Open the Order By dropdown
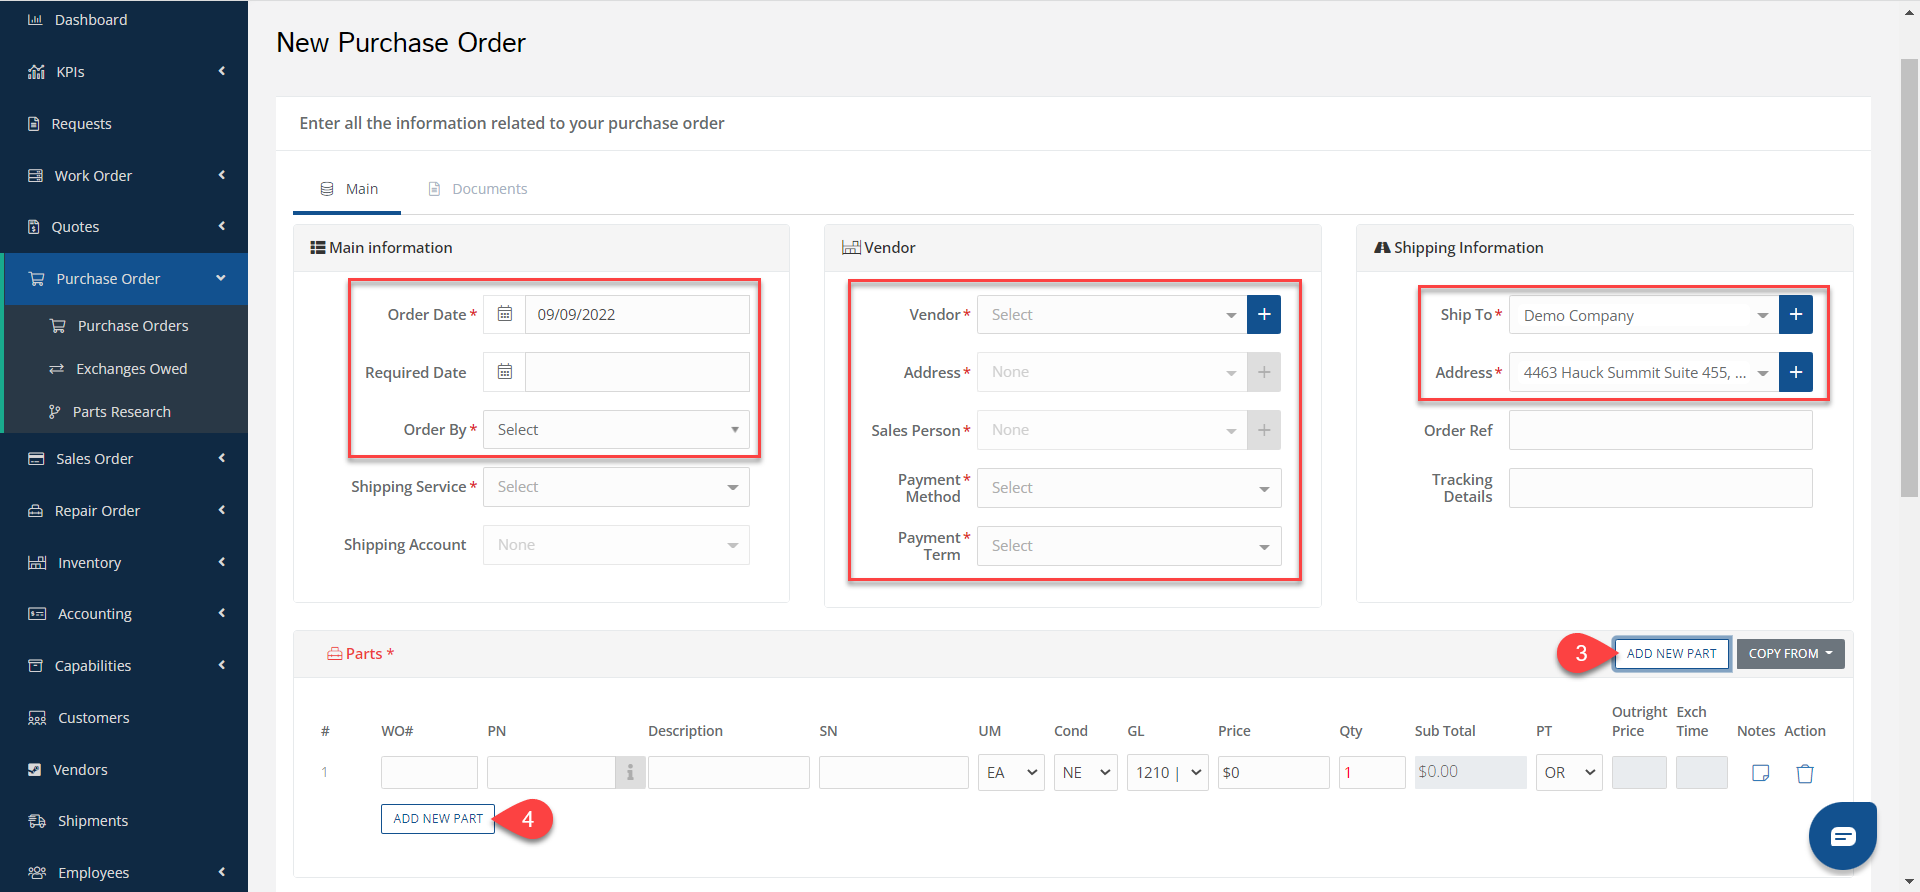The image size is (1920, 892). [x=616, y=430]
